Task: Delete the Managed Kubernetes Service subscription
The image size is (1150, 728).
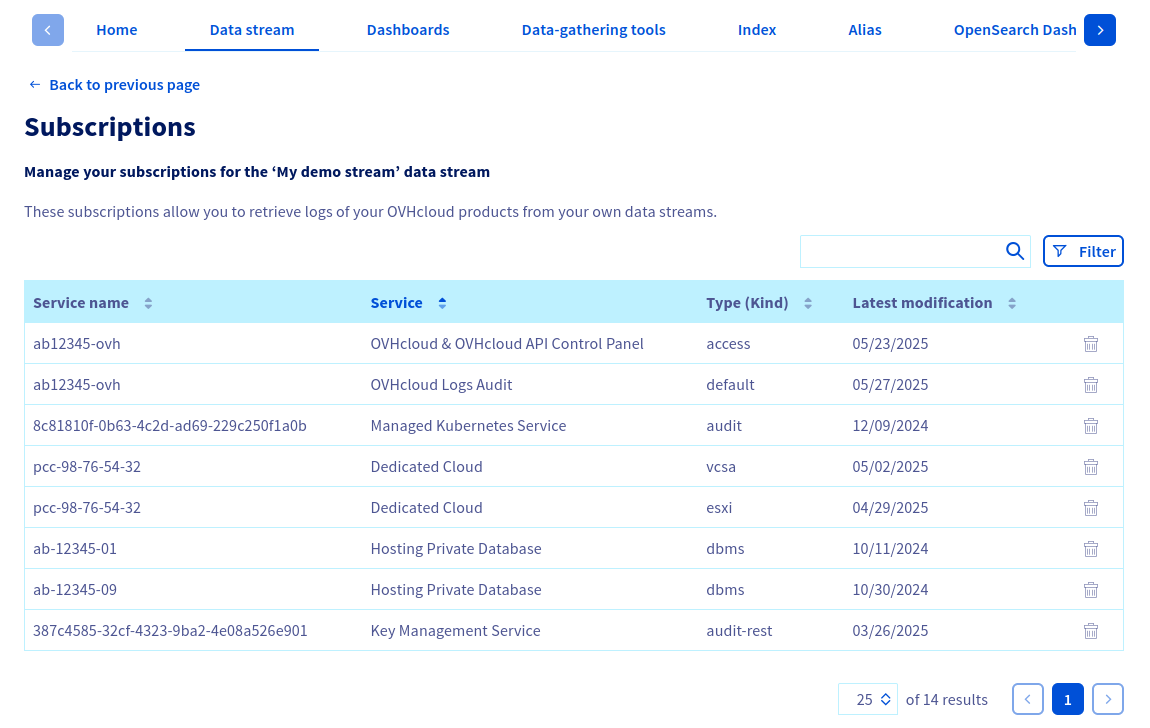Action: pyautogui.click(x=1091, y=426)
